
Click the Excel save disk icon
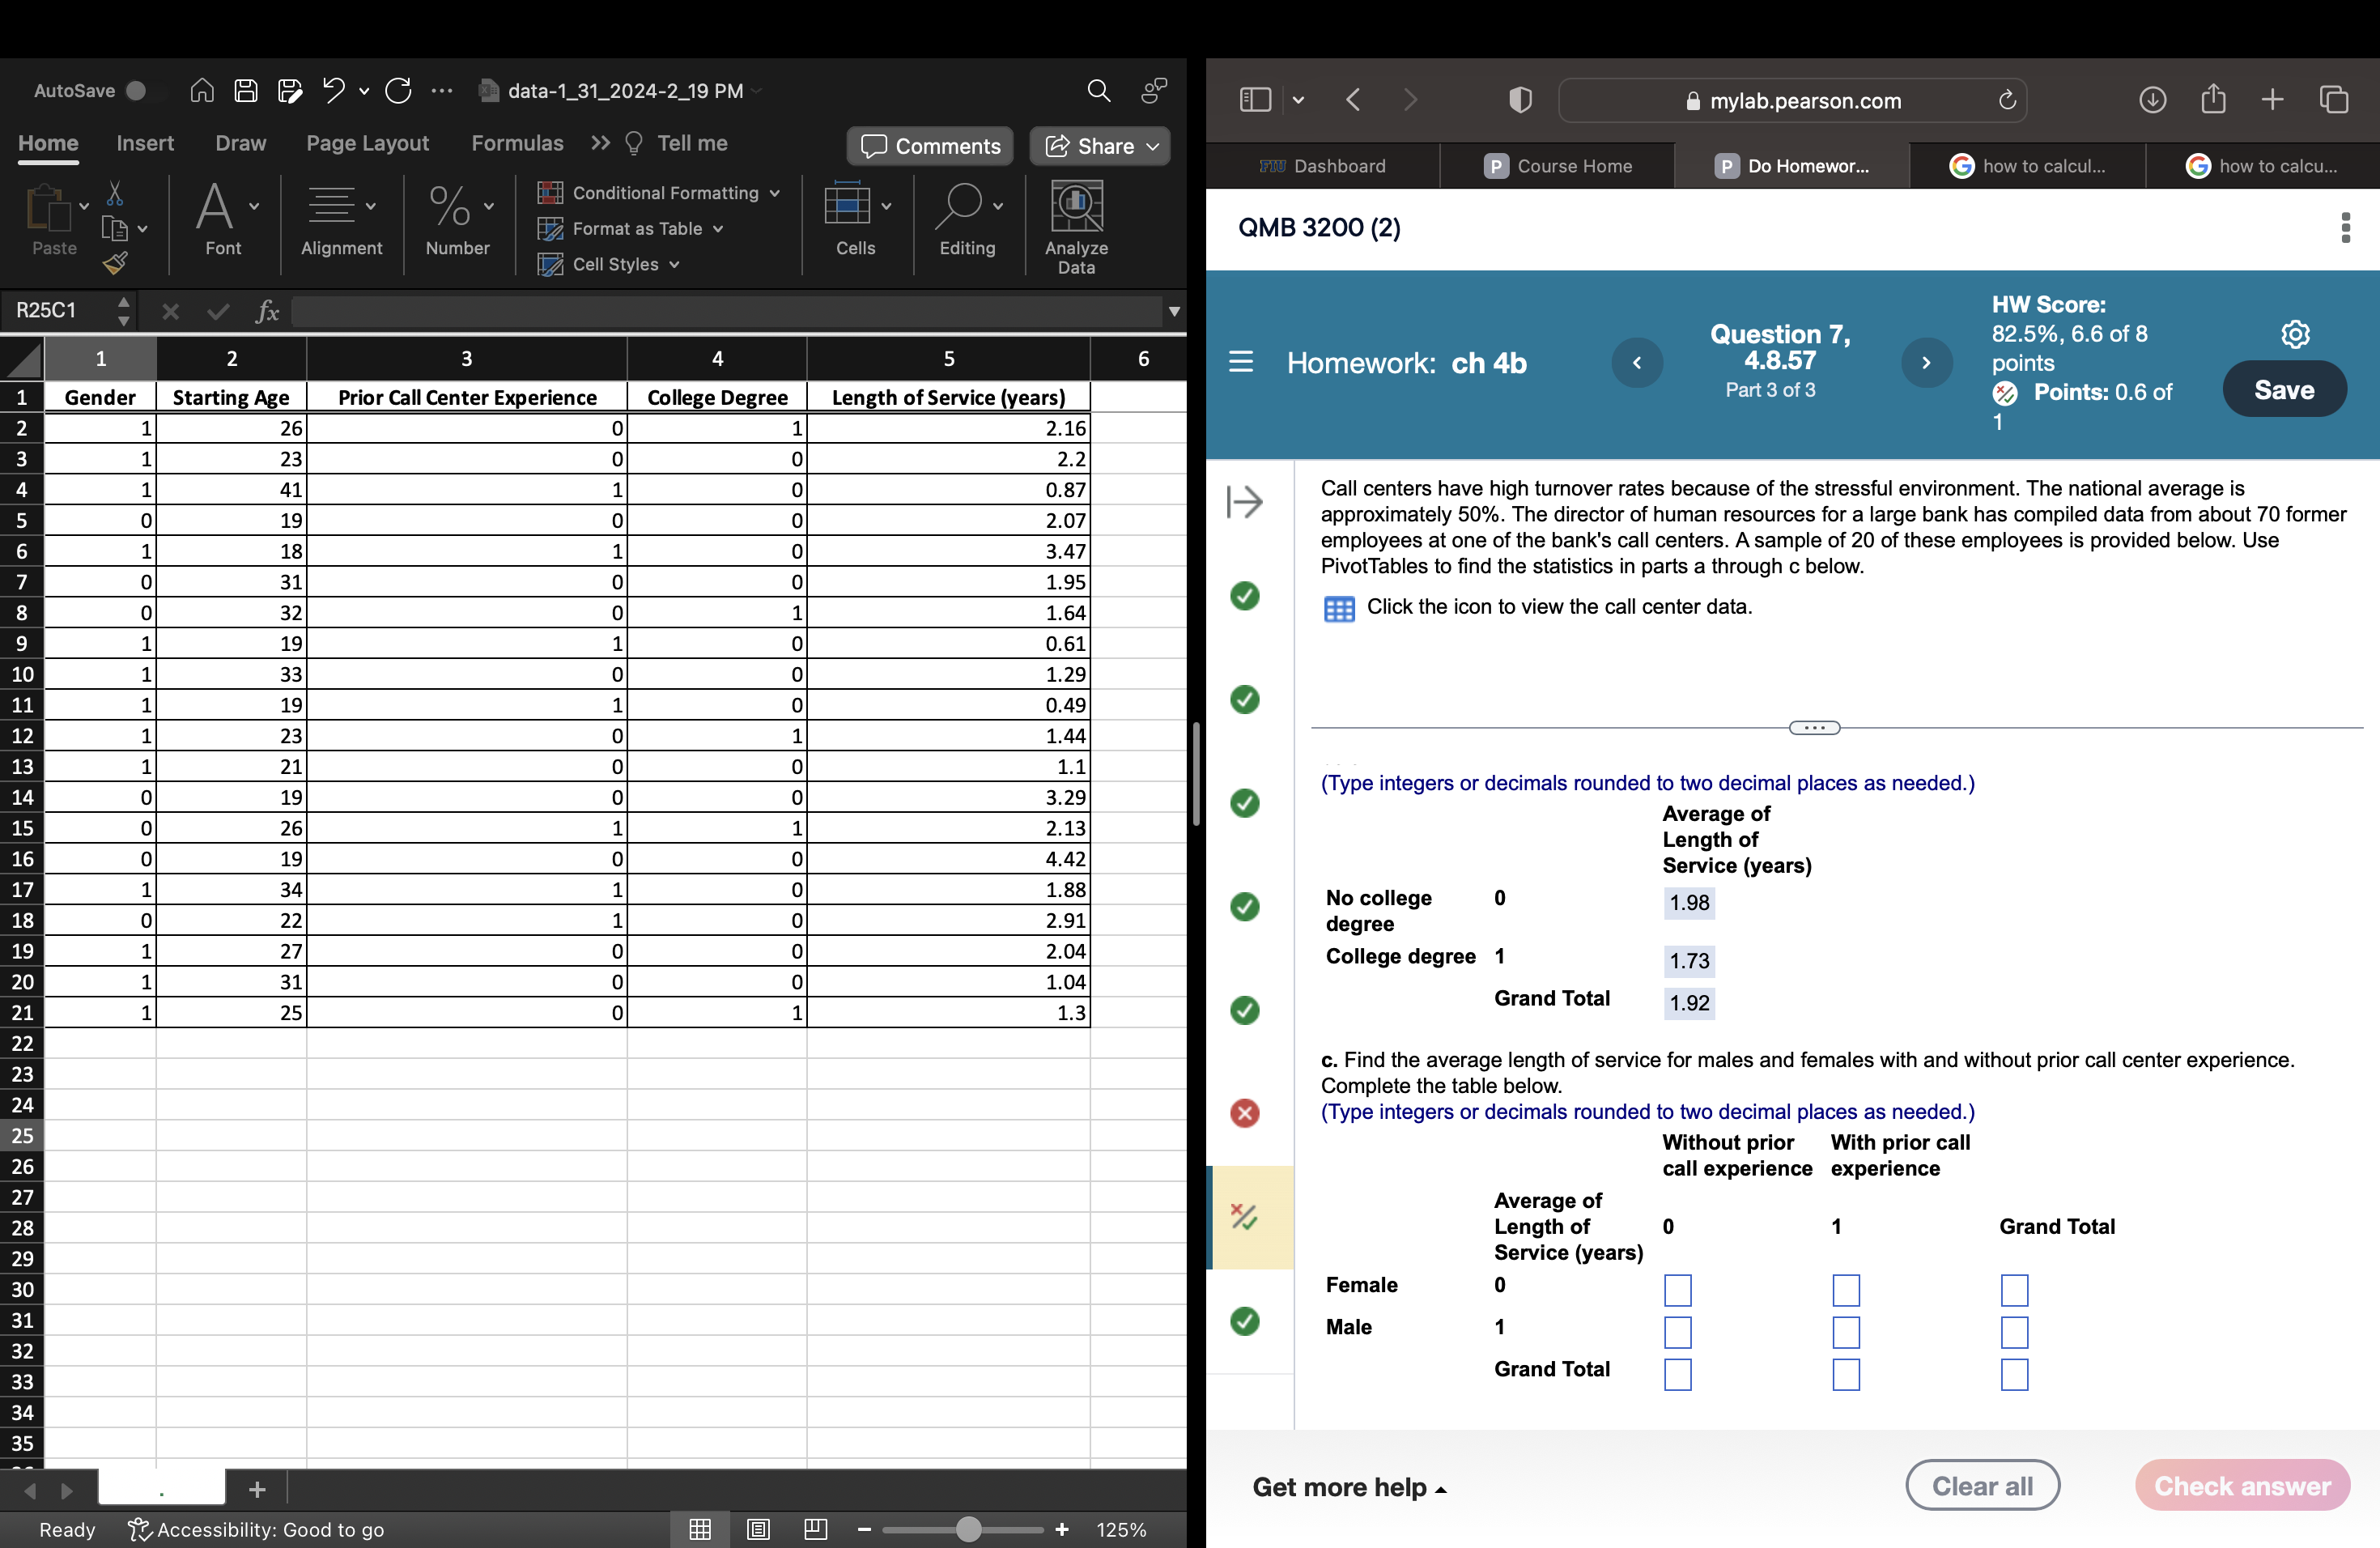246,91
